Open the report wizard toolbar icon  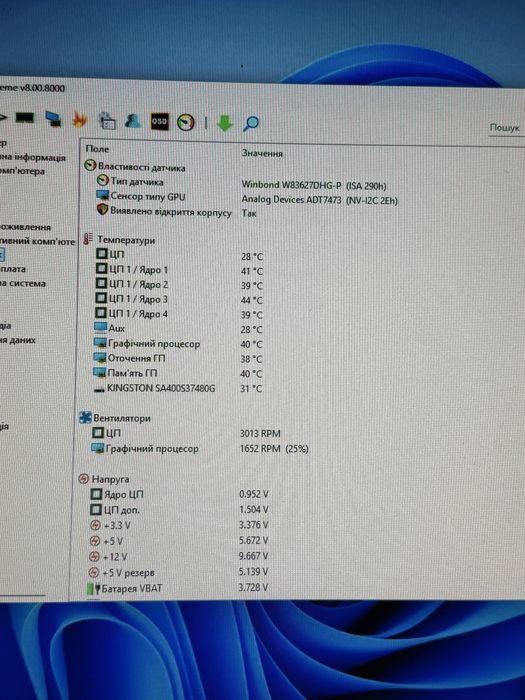pyautogui.click(x=107, y=121)
